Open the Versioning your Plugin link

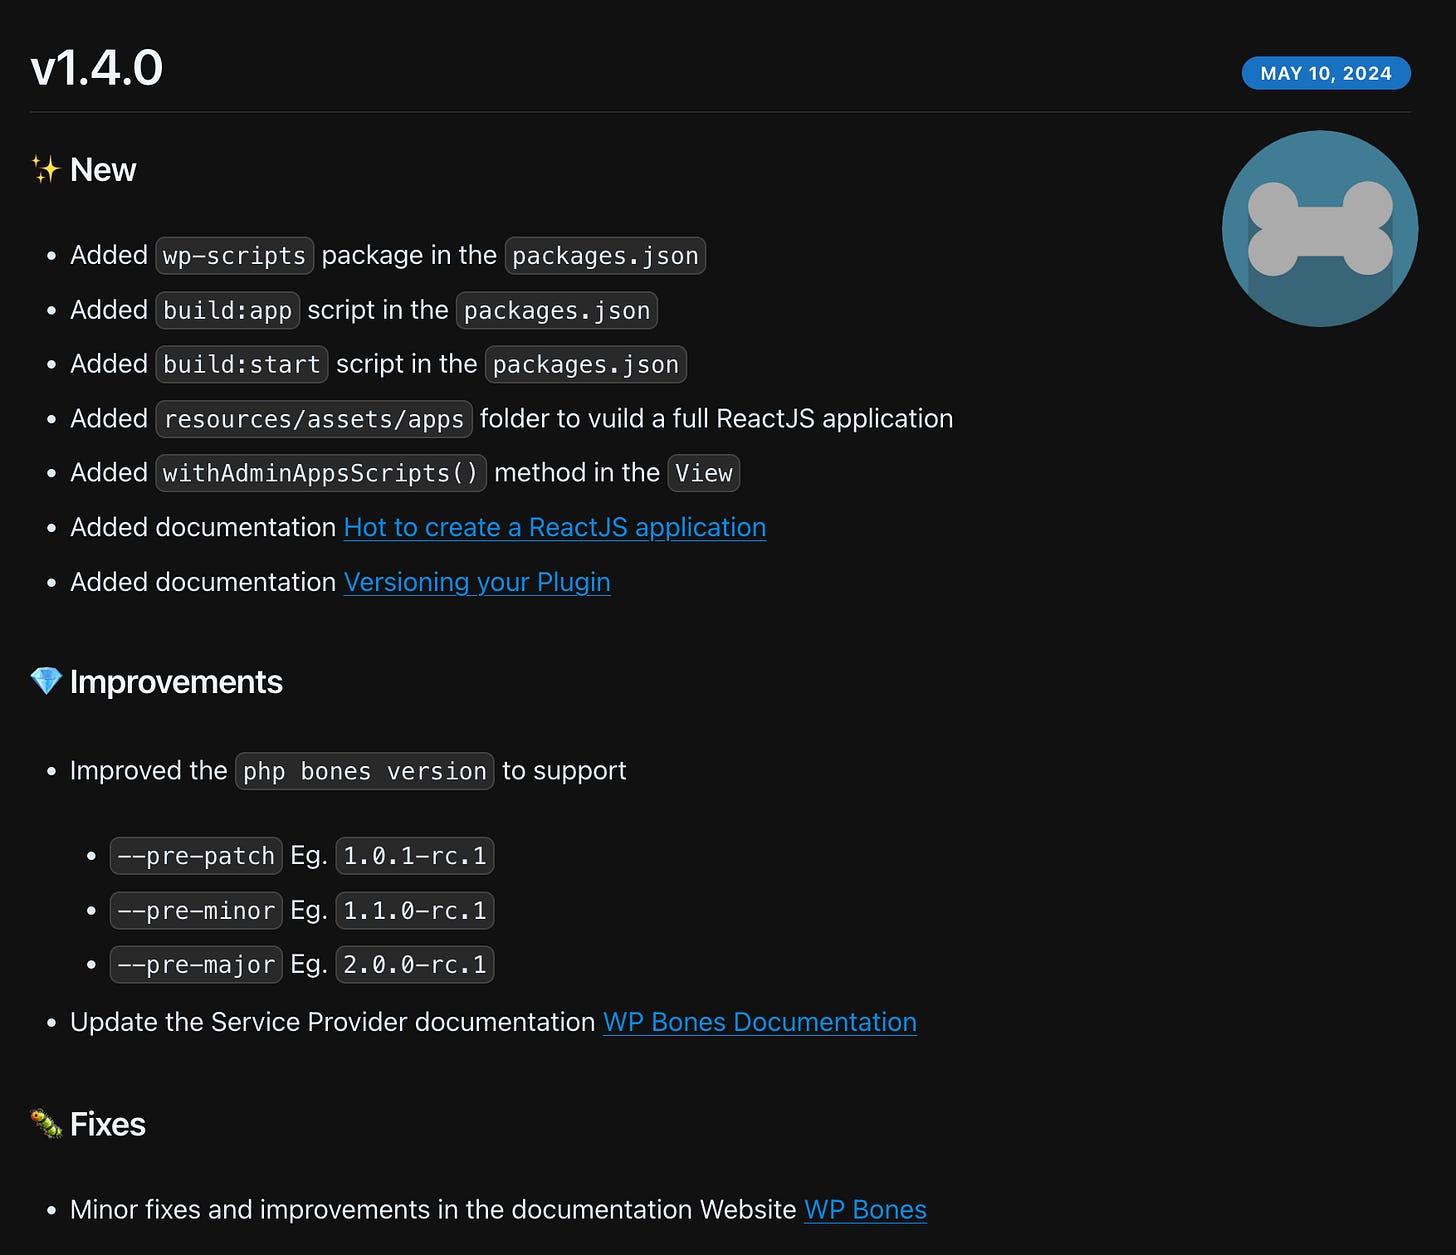click(477, 582)
